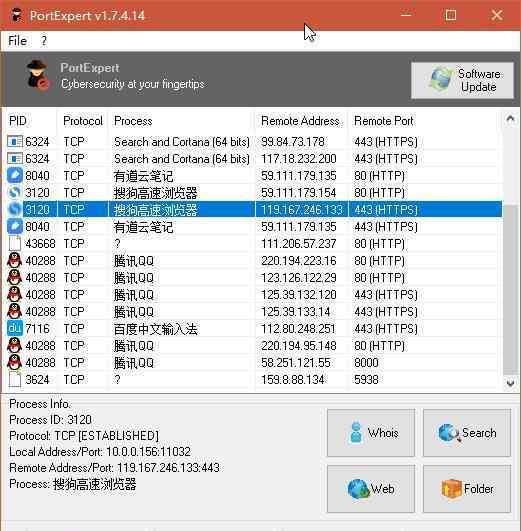Viewport: 521px width, 531px height.
Task: Close the PortExpert window
Action: (x=497, y=15)
